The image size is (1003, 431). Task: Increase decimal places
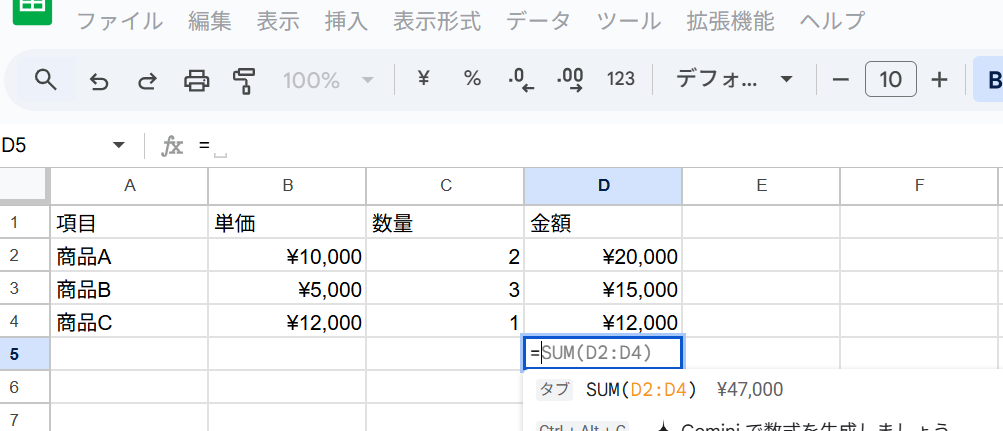coord(570,80)
